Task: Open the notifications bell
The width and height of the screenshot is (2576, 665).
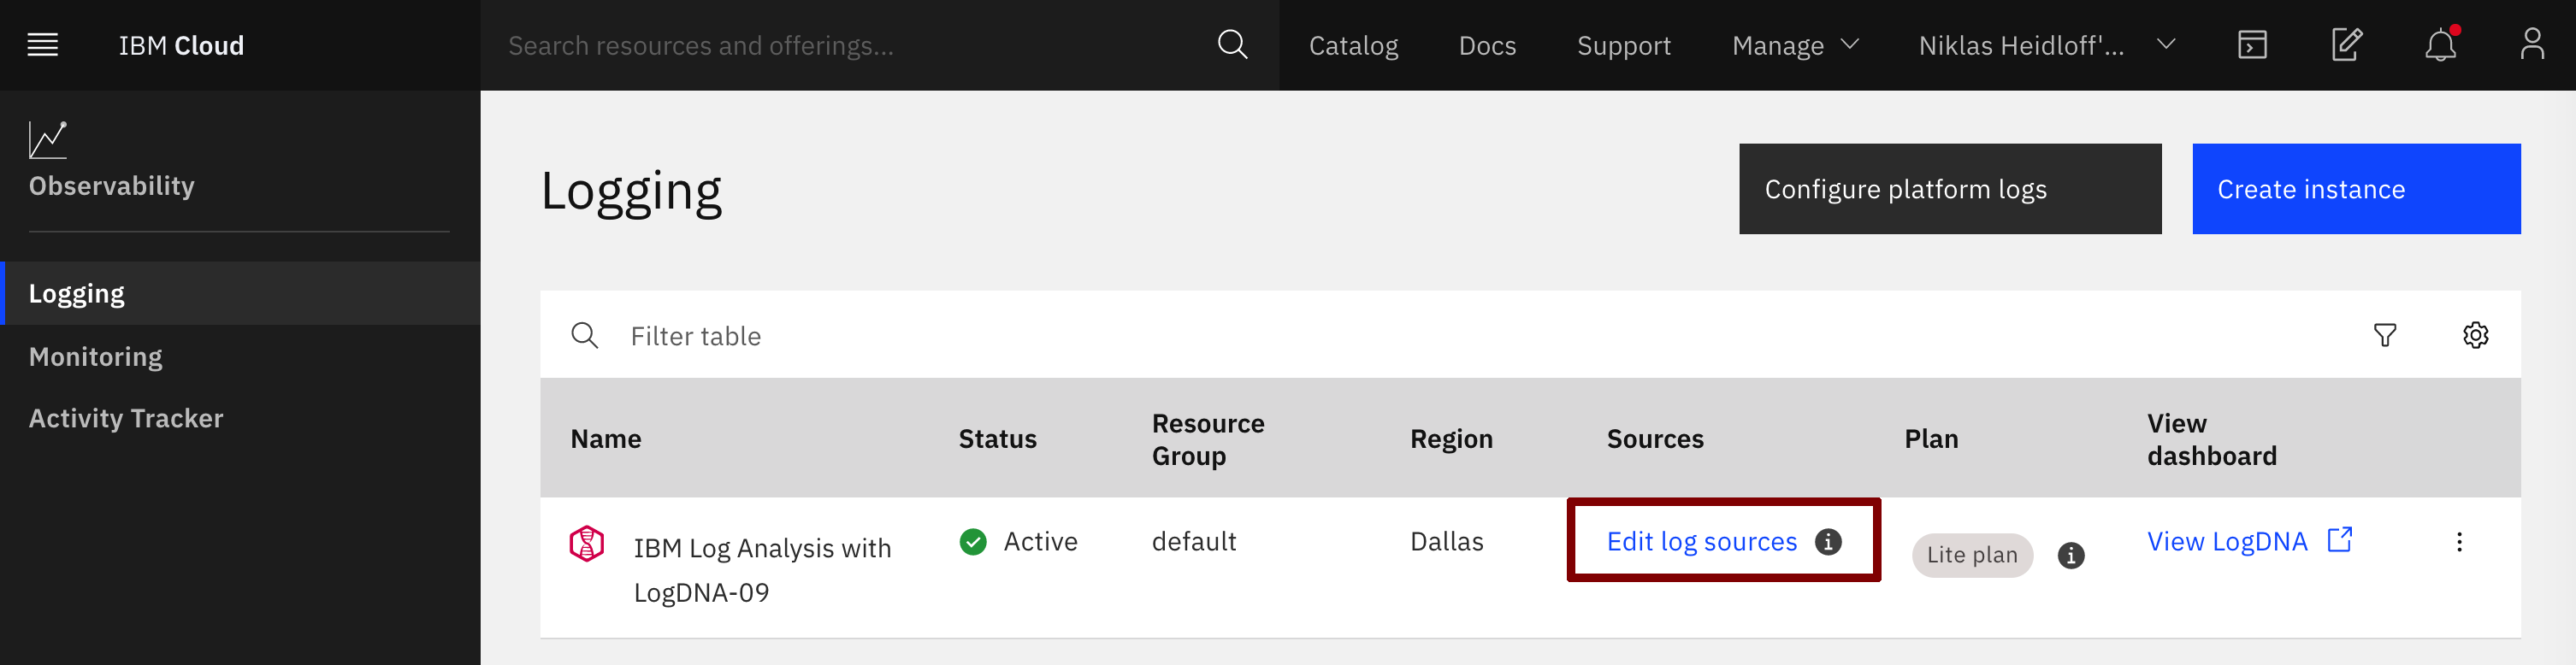Action: point(2440,45)
